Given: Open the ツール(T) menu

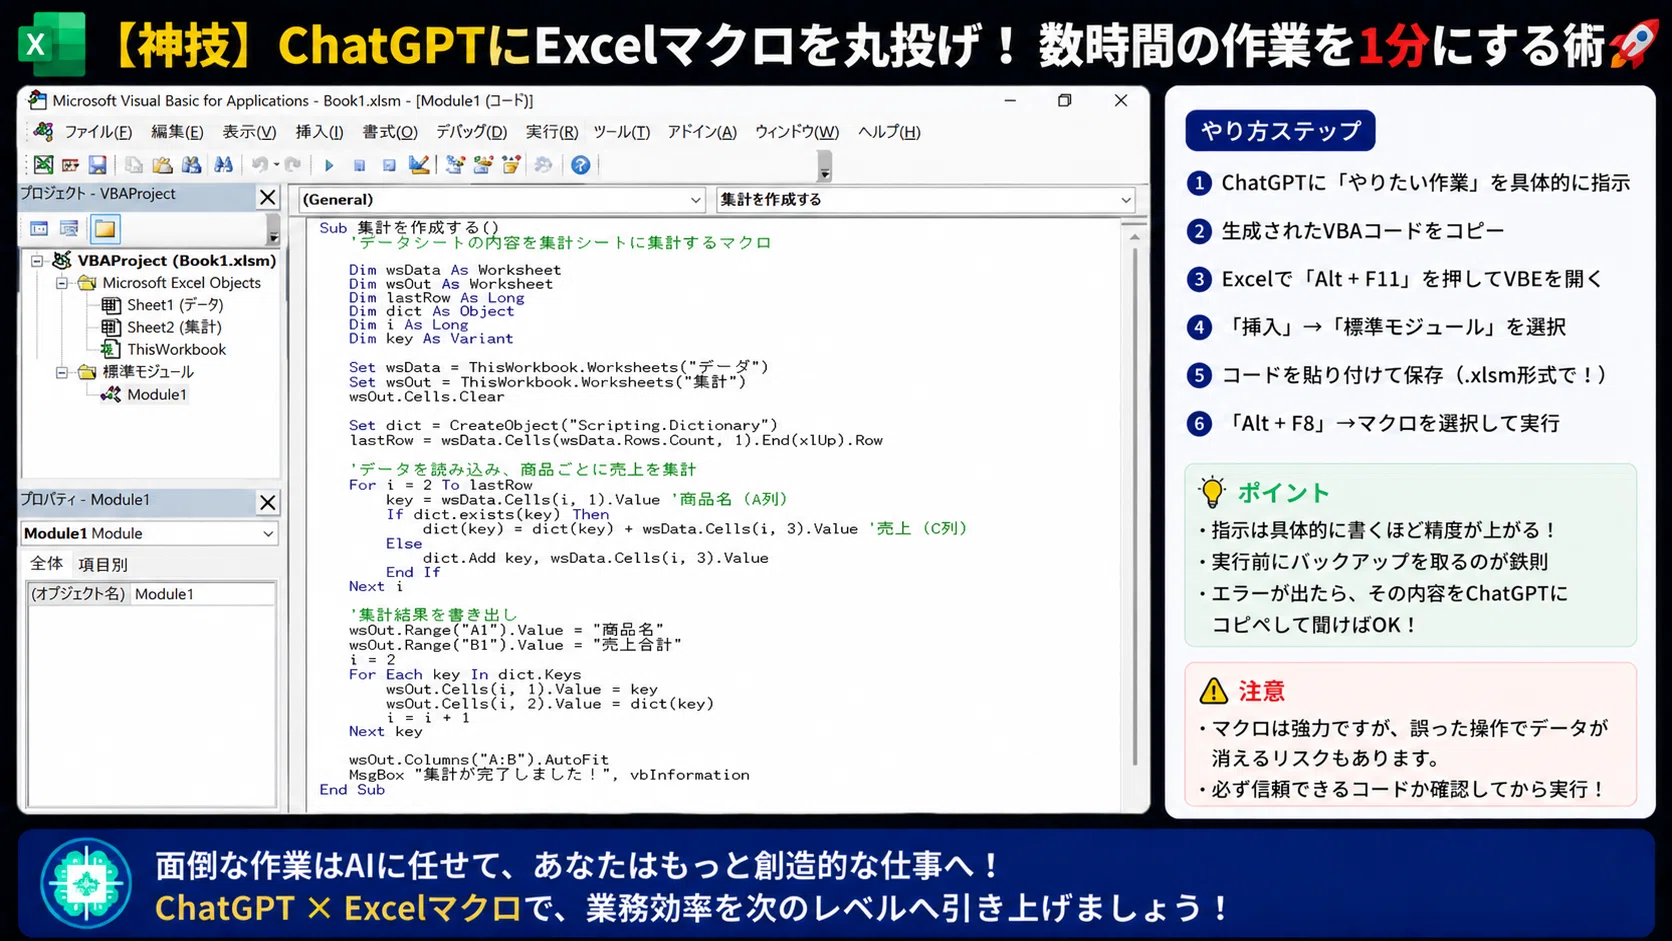Looking at the screenshot, I should click(621, 132).
